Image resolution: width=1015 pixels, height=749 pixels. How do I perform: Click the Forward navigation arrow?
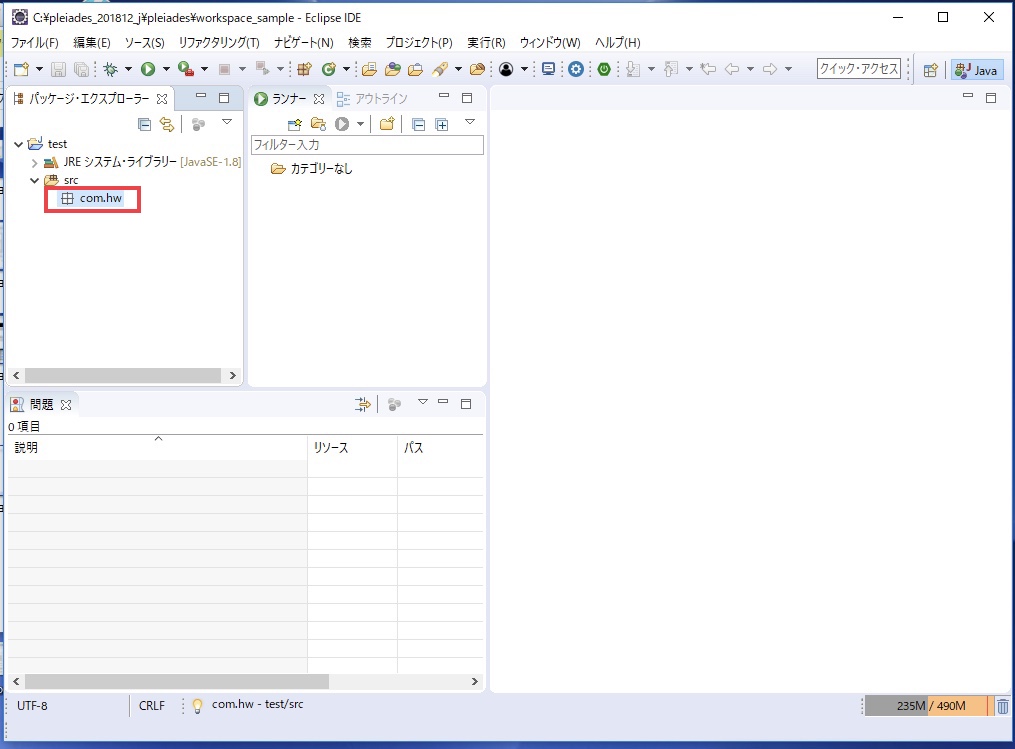point(770,69)
